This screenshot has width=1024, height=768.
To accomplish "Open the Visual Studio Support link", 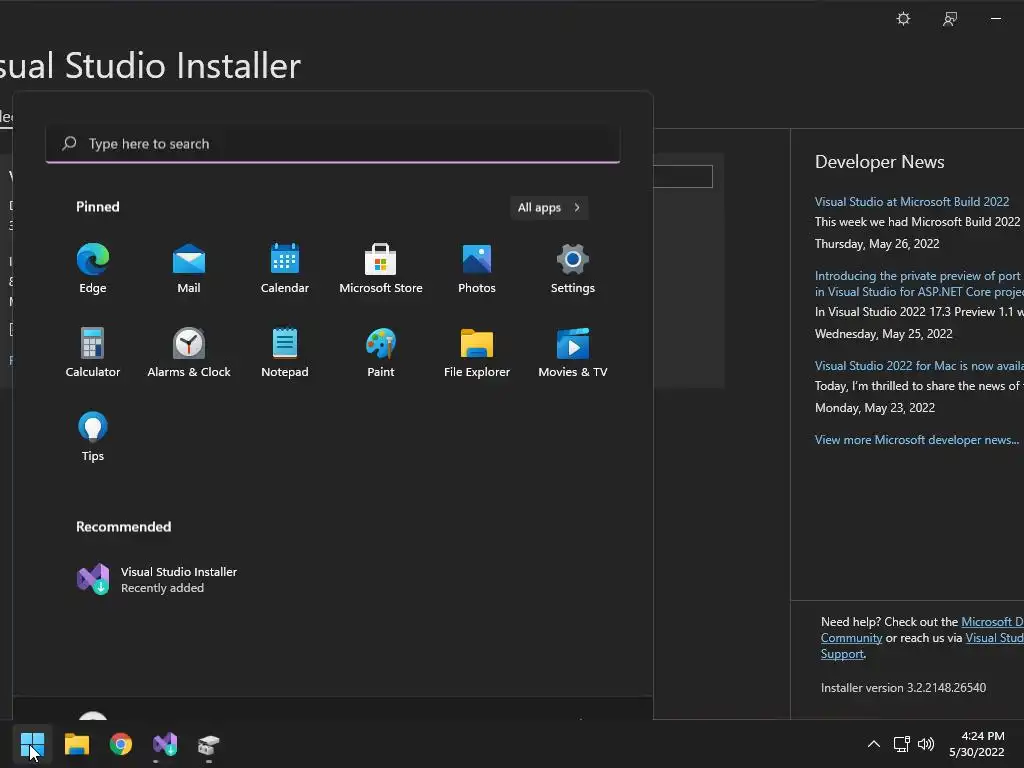I will [x=995, y=638].
